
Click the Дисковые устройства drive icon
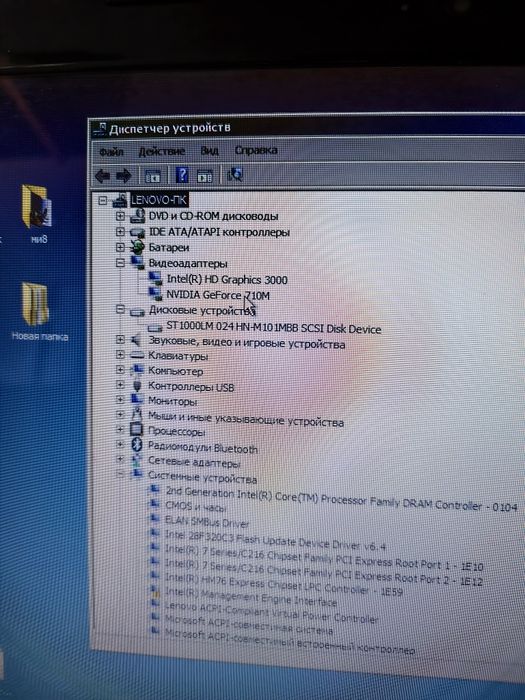click(x=137, y=312)
